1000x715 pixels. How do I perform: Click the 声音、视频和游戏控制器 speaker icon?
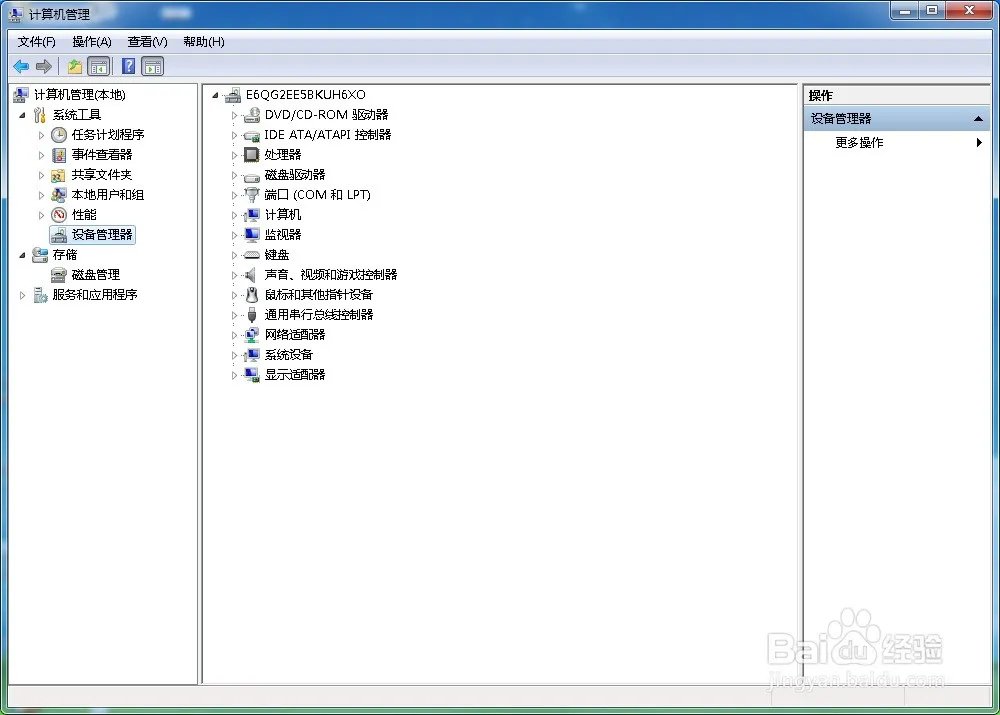click(x=251, y=275)
